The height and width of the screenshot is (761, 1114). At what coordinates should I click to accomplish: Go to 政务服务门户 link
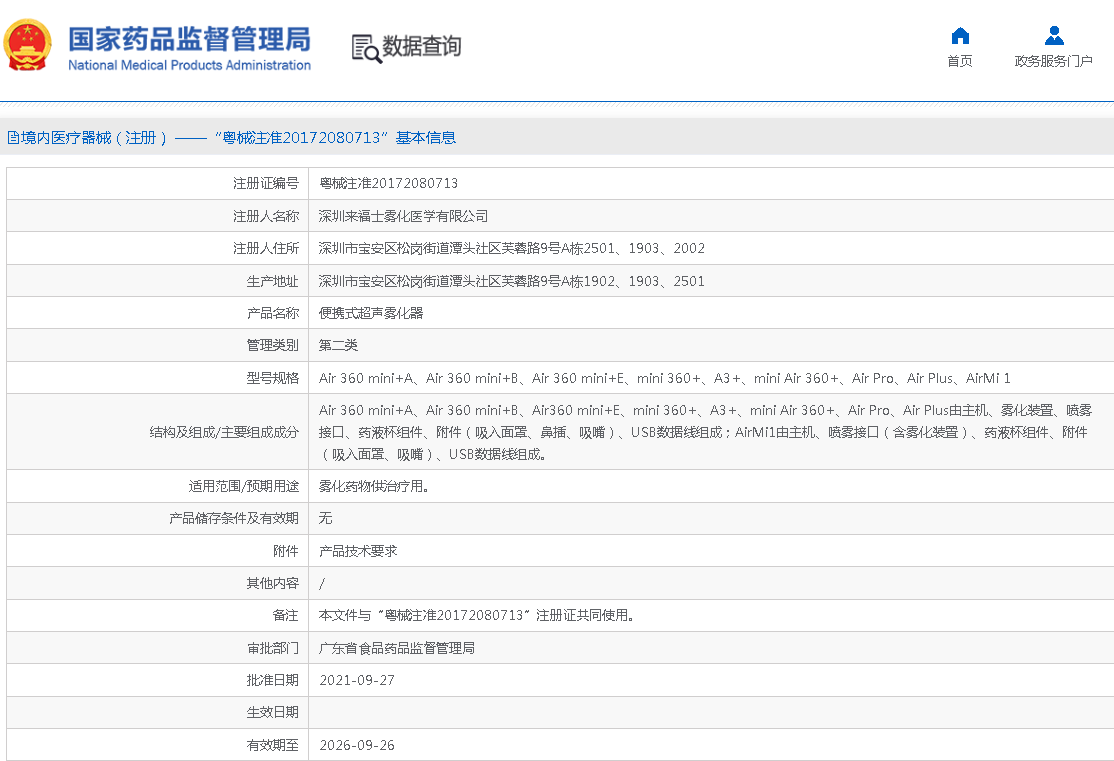pyautogui.click(x=1054, y=62)
